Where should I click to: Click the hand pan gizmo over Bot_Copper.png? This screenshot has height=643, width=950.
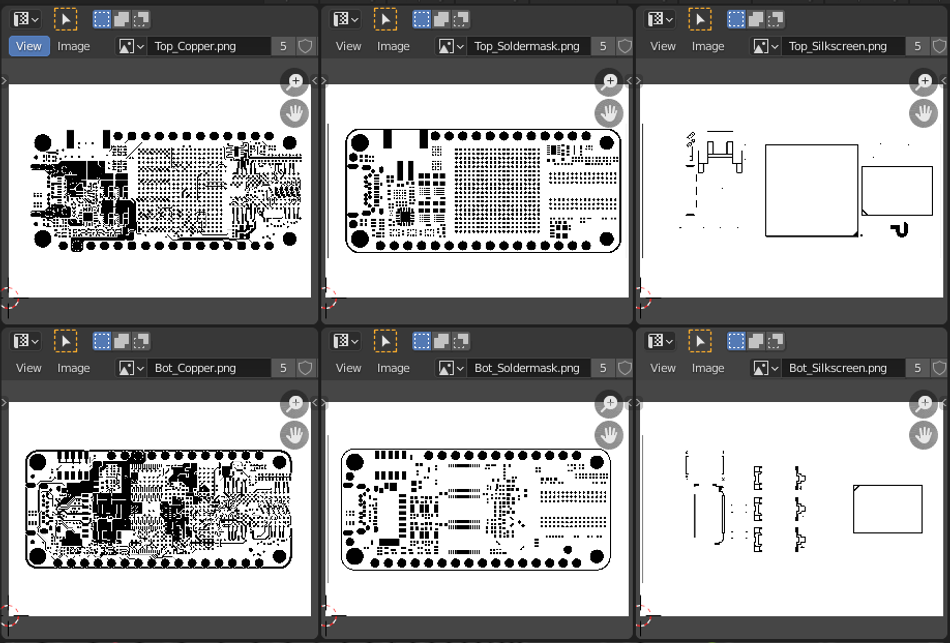click(294, 435)
